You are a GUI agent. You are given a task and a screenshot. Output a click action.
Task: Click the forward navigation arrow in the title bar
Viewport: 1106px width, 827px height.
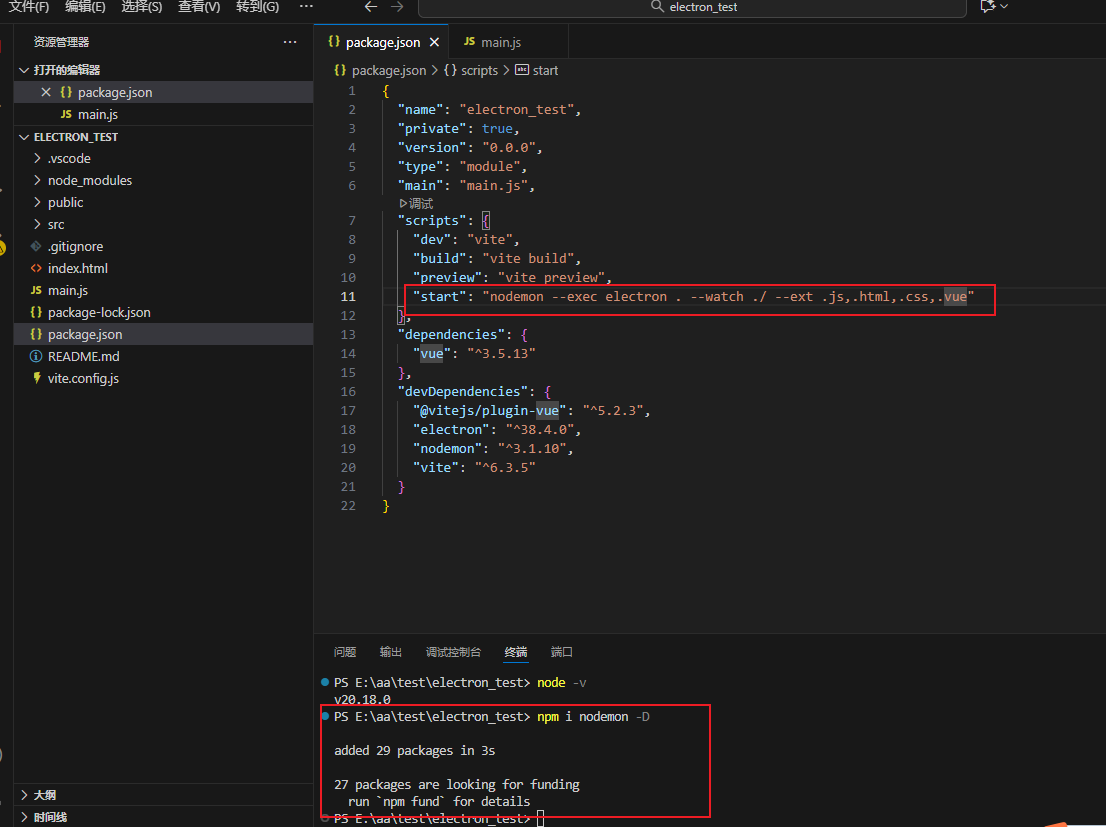(x=397, y=6)
